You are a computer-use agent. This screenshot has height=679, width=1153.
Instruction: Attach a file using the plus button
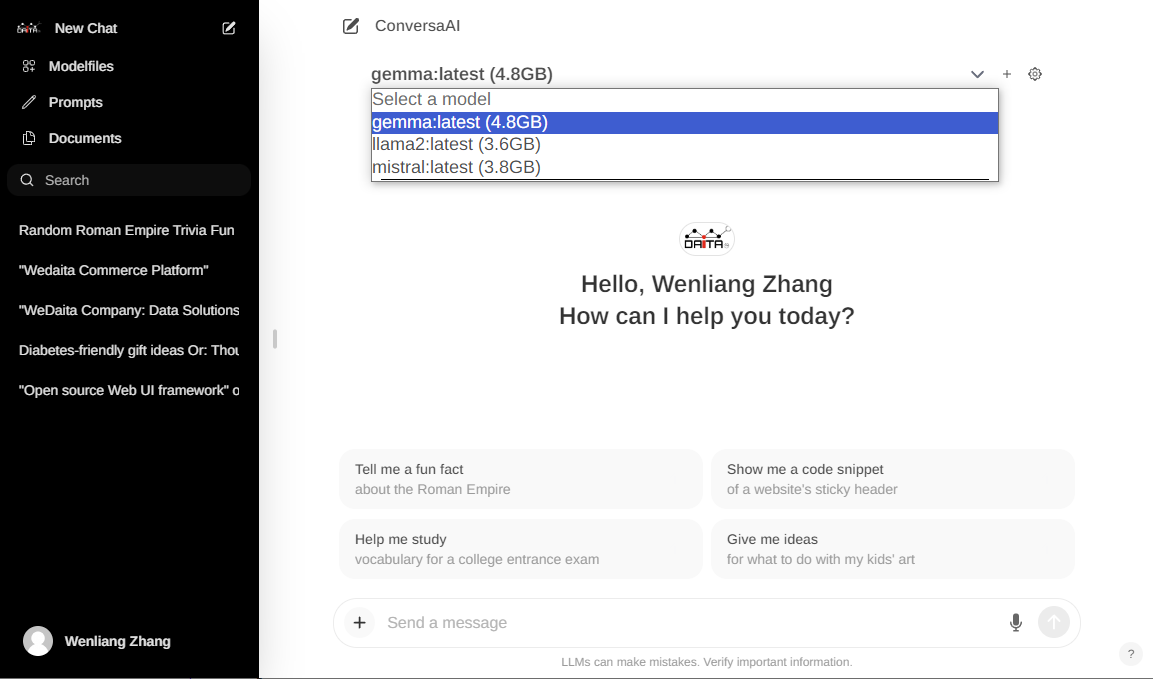[359, 622]
